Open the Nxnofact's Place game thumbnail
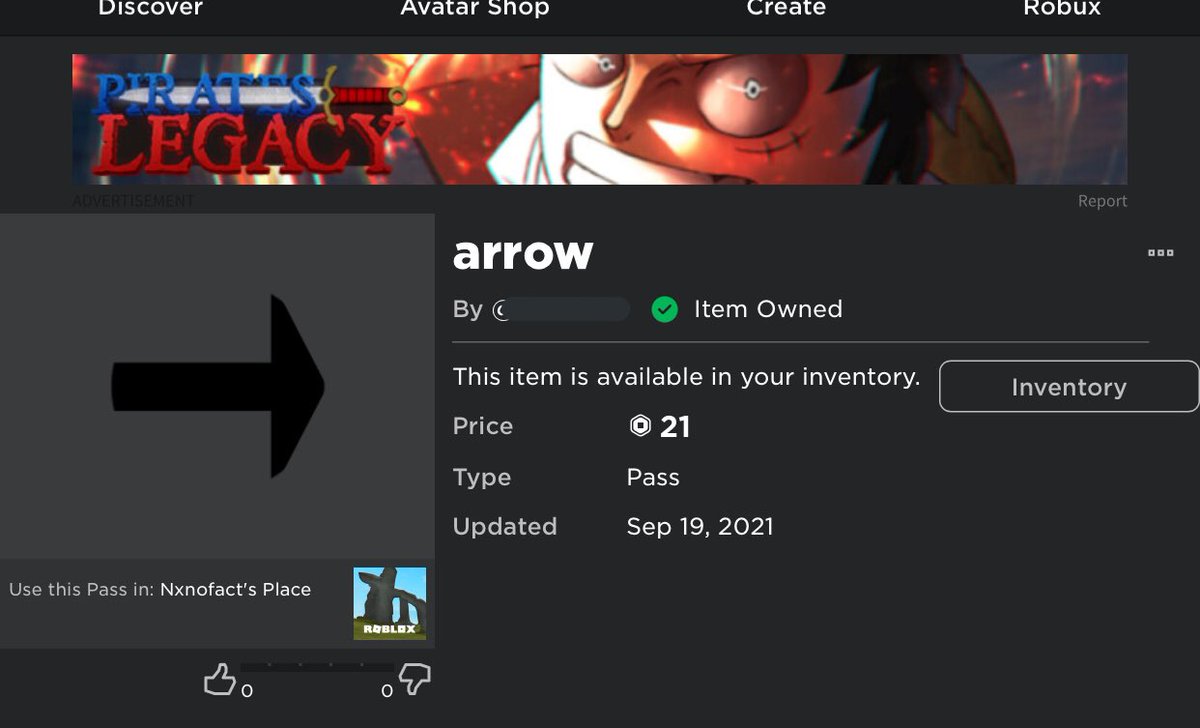1200x728 pixels. [389, 603]
